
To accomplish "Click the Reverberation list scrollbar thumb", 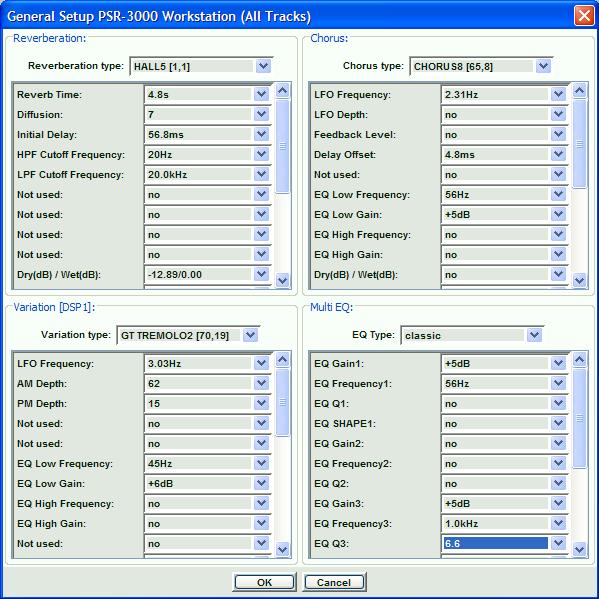I will [x=283, y=146].
